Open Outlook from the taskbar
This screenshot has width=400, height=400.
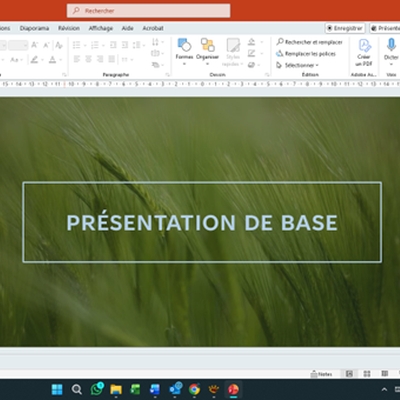[175, 389]
